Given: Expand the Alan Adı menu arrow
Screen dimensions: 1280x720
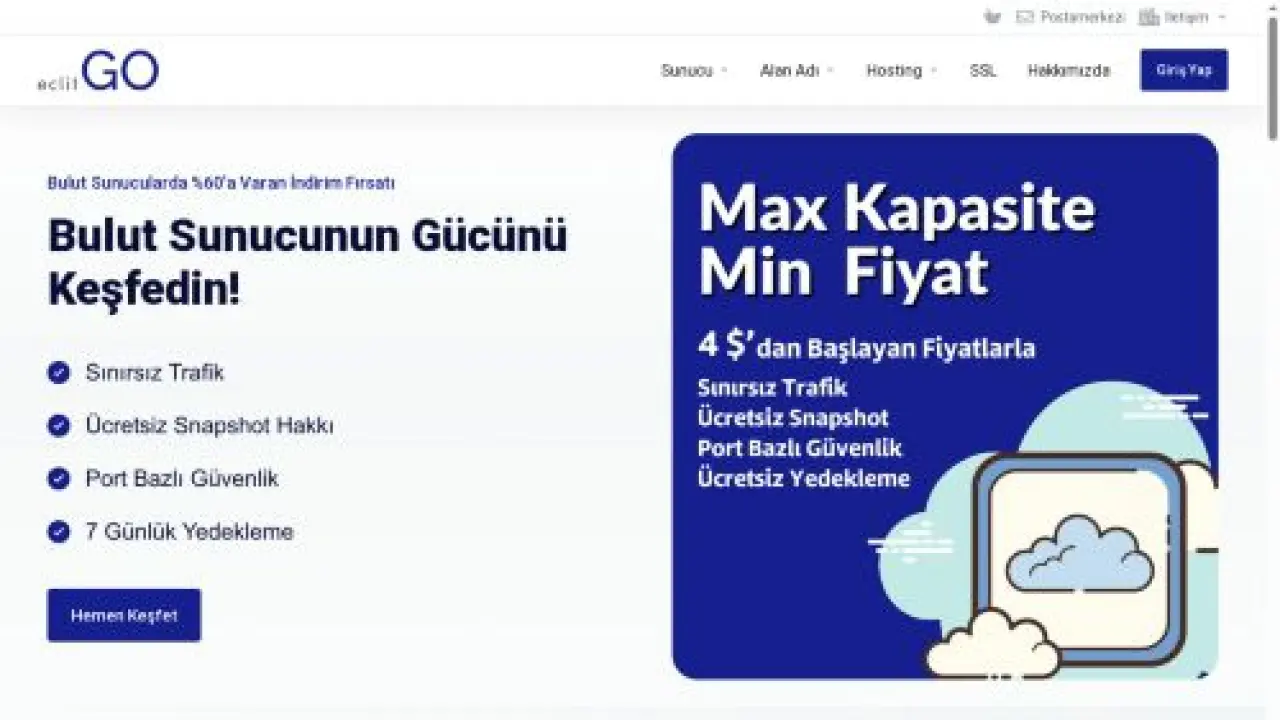Looking at the screenshot, I should click(830, 71).
